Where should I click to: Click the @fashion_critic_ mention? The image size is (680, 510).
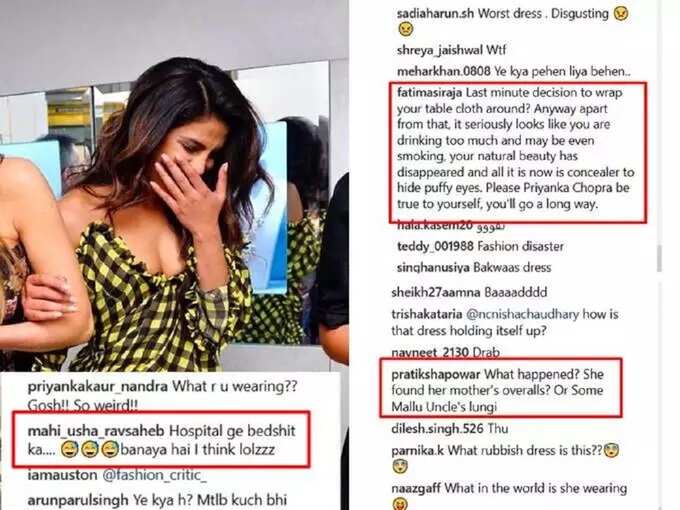(154, 475)
